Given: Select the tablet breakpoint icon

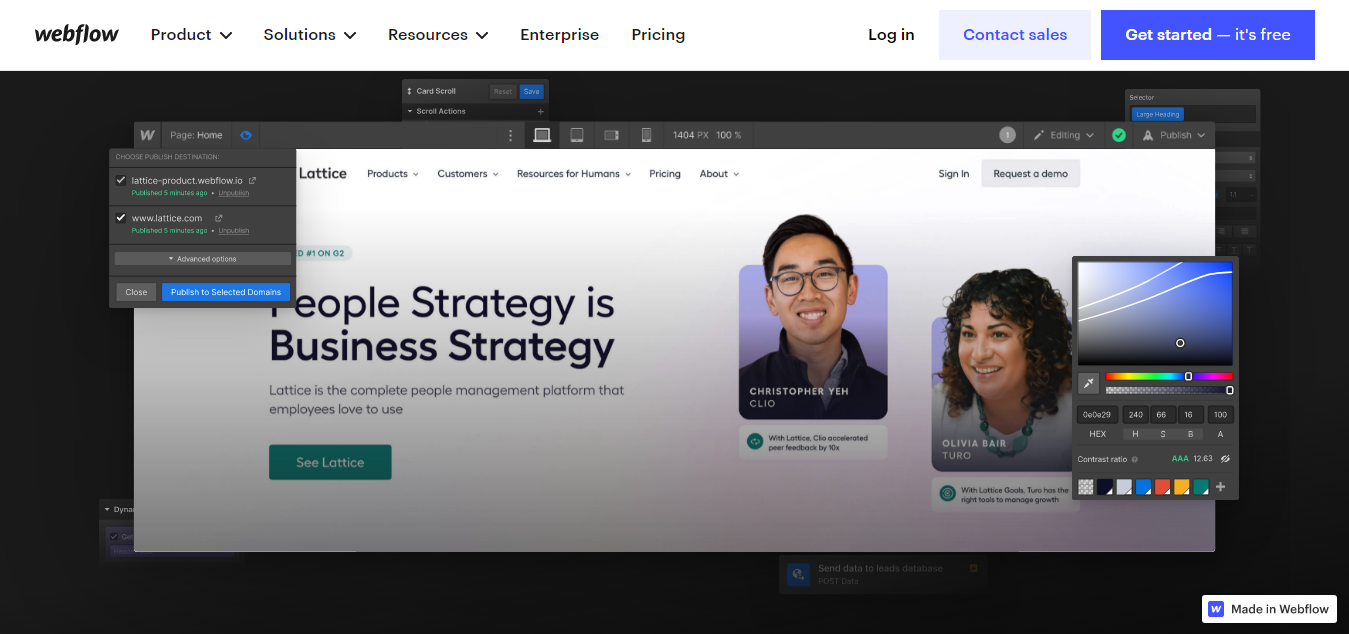Looking at the screenshot, I should [x=577, y=135].
